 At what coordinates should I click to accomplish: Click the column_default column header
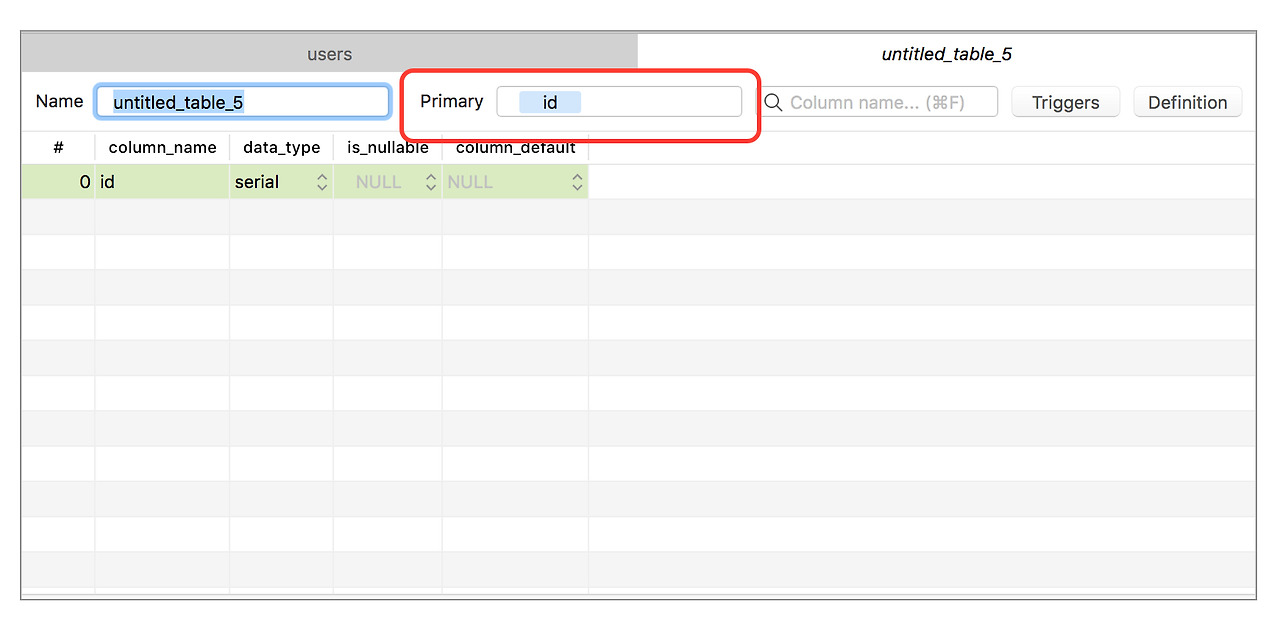515,147
